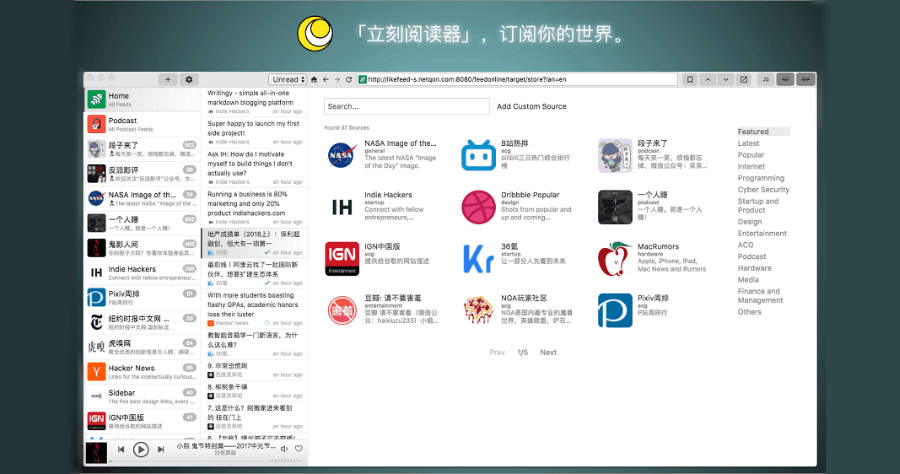Open 鬼影人间 feed in sidebar
Screen dimensions: 900x474
tap(142, 247)
